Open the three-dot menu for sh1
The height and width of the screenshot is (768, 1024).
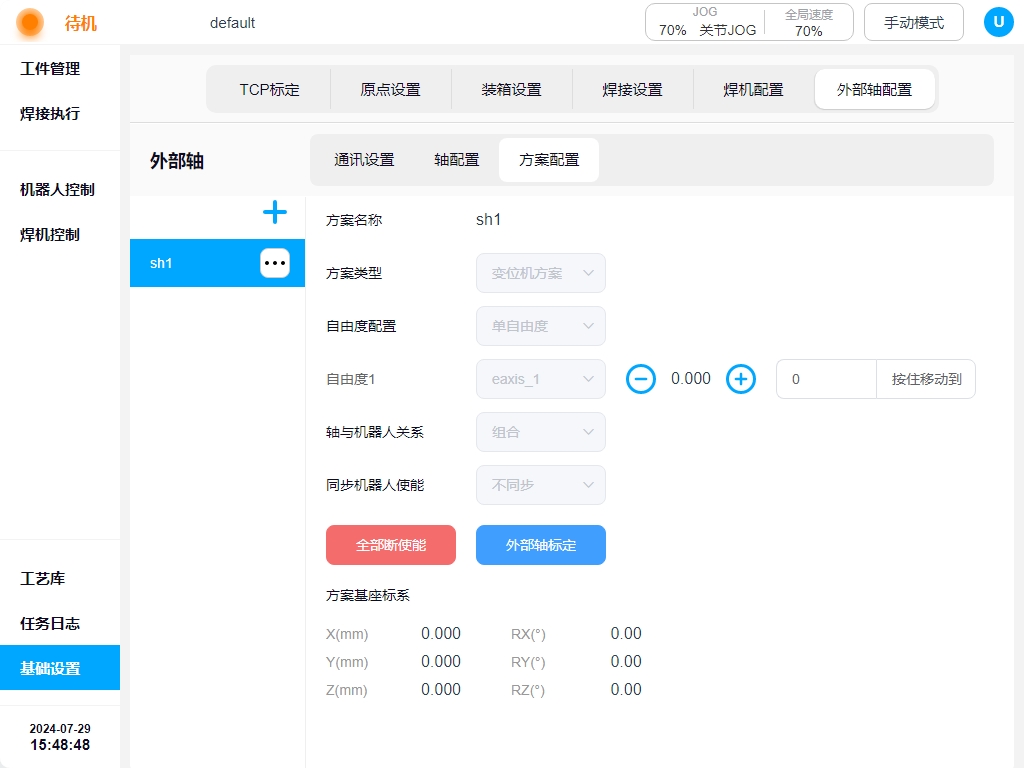(275, 263)
